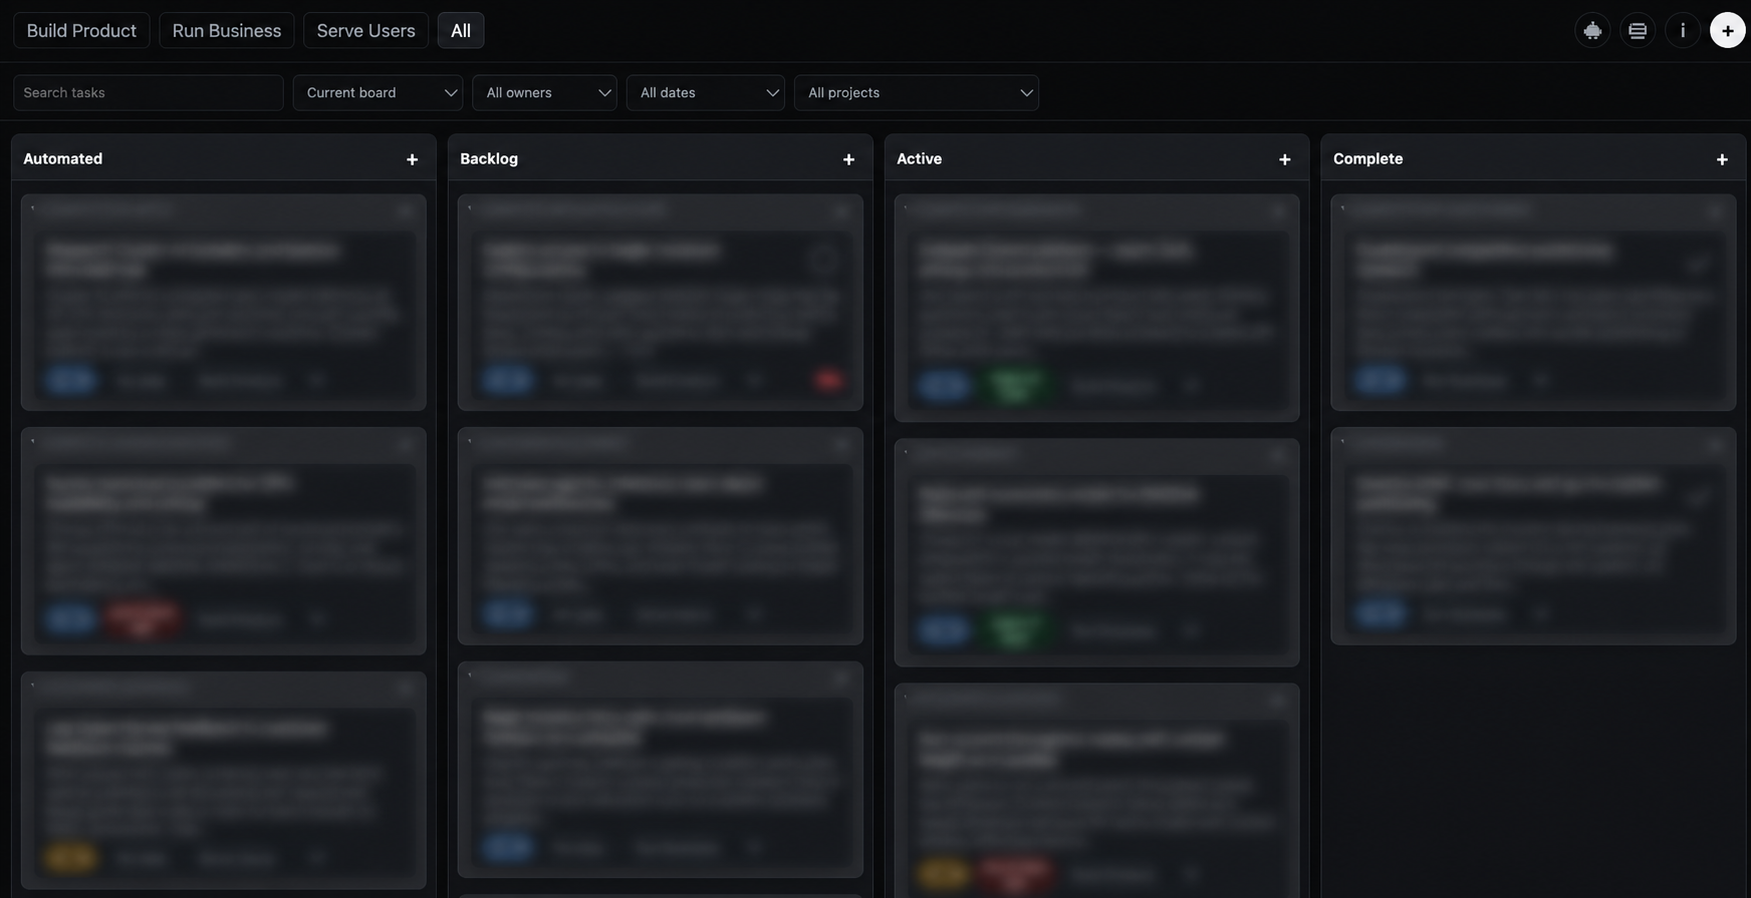Switch to the Build Product tab

pyautogui.click(x=82, y=31)
